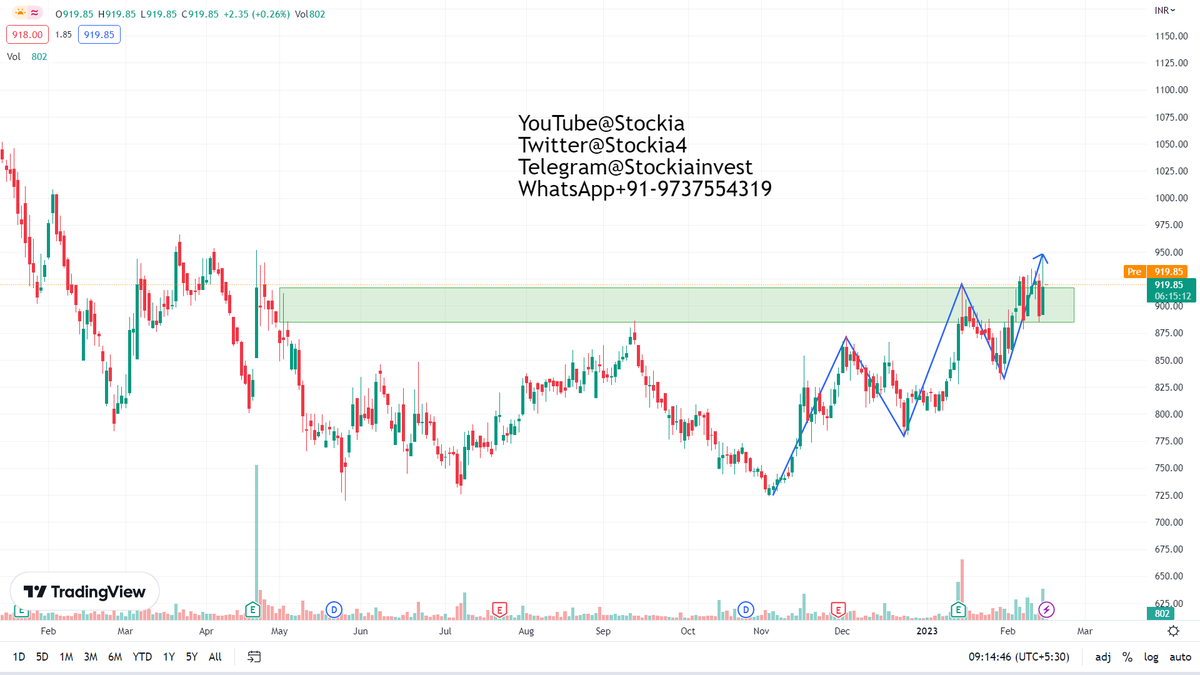This screenshot has height=675, width=1200.
Task: Select the 1M date range
Action: click(66, 657)
